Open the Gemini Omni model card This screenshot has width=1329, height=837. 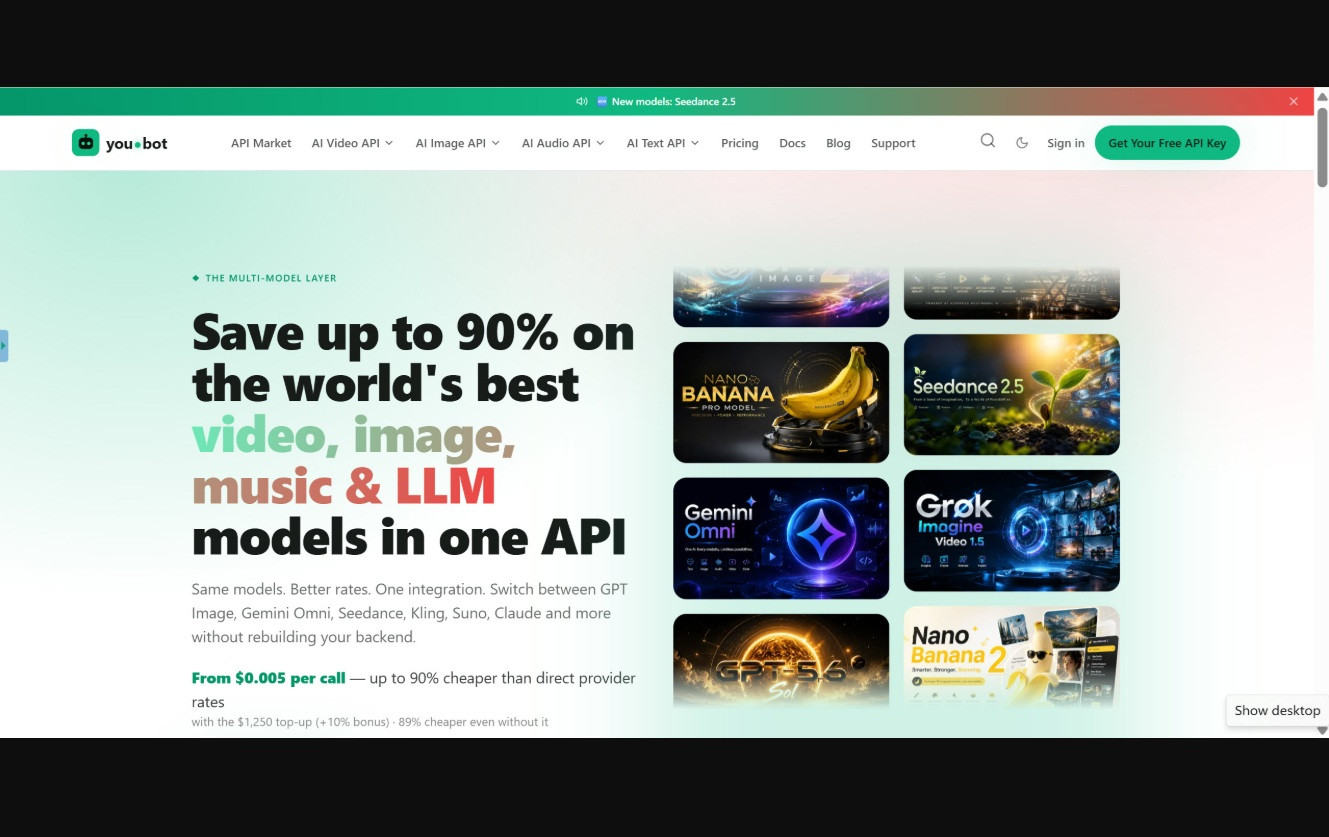(781, 538)
